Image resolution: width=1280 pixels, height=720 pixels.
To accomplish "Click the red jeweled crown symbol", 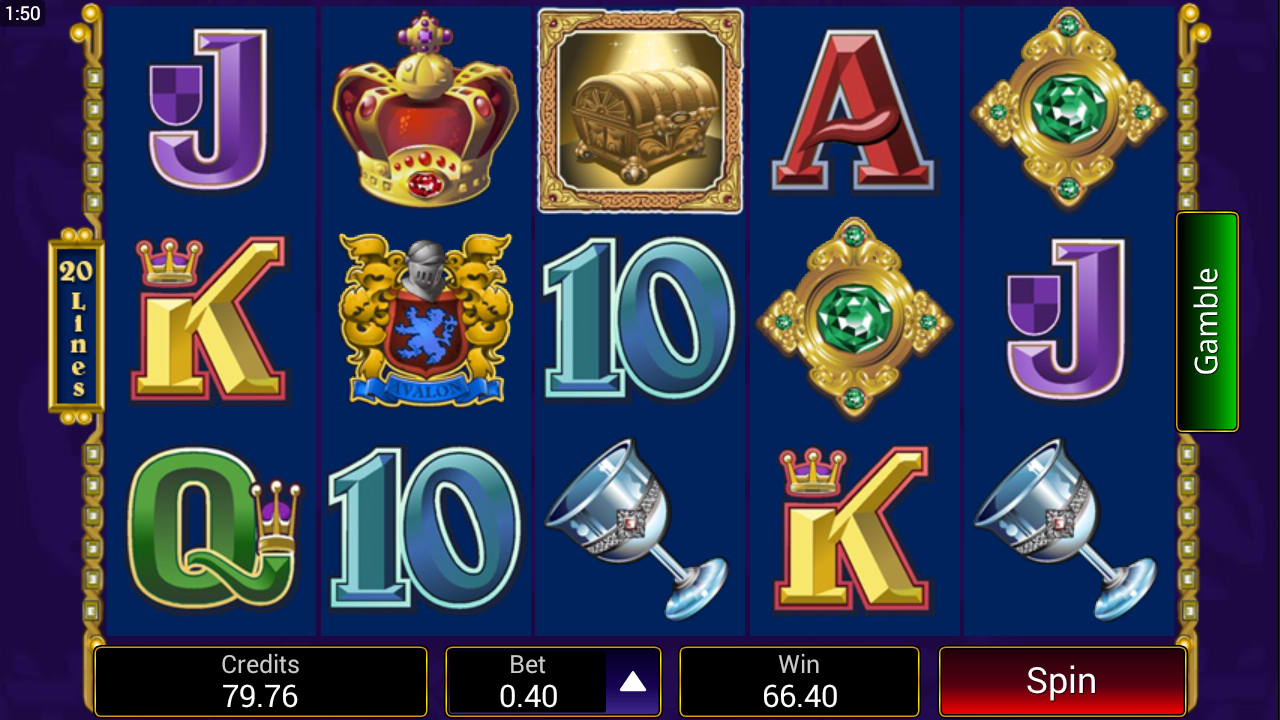I will pyautogui.click(x=426, y=109).
